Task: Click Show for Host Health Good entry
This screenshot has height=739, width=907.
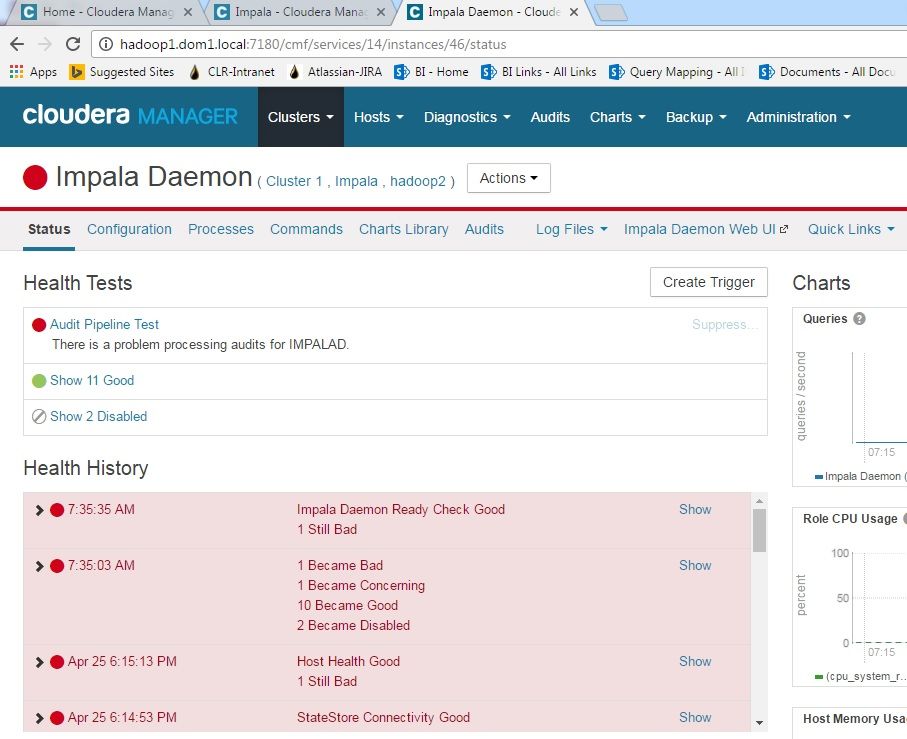Action: (x=695, y=662)
